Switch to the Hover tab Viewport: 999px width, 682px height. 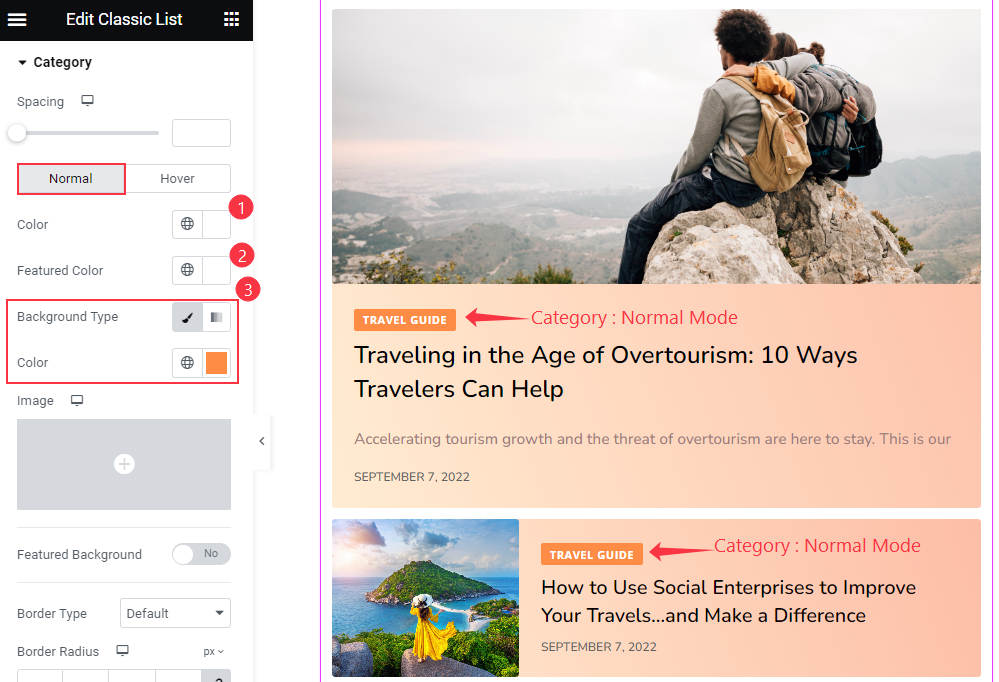[x=177, y=179]
